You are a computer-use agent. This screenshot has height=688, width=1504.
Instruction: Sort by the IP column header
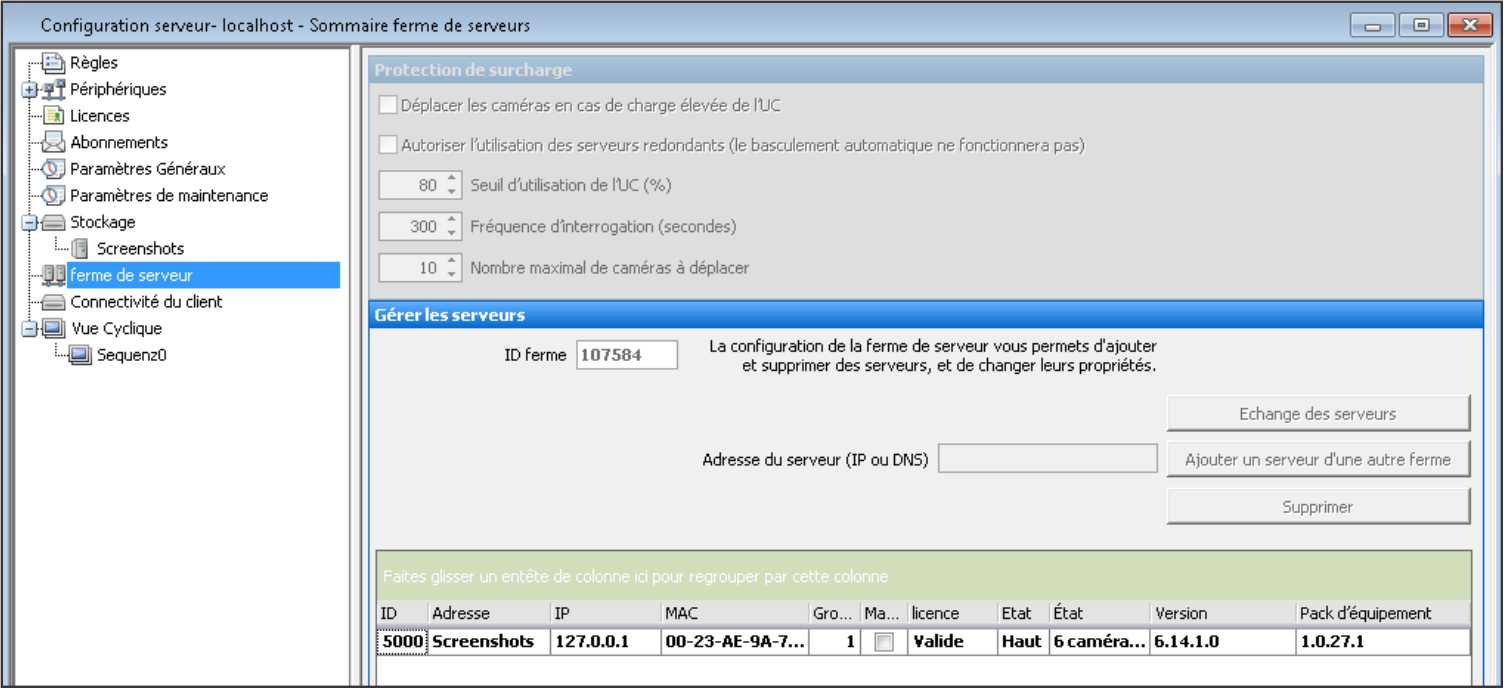click(605, 613)
